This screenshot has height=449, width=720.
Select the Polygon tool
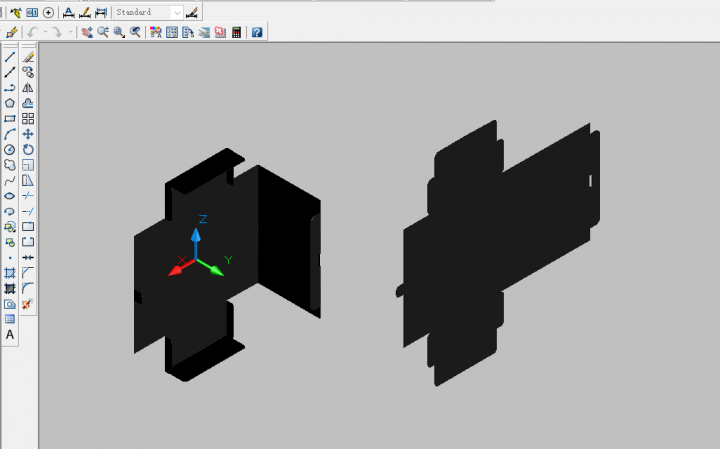pos(10,103)
